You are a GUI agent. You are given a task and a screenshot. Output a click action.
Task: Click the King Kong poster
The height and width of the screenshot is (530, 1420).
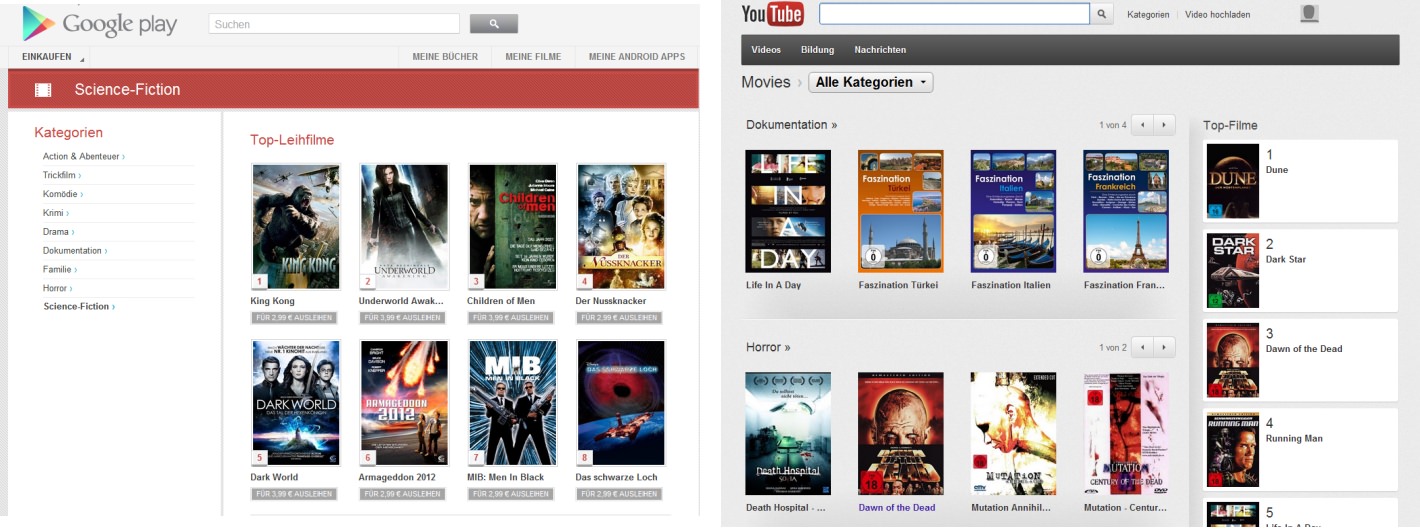point(295,226)
